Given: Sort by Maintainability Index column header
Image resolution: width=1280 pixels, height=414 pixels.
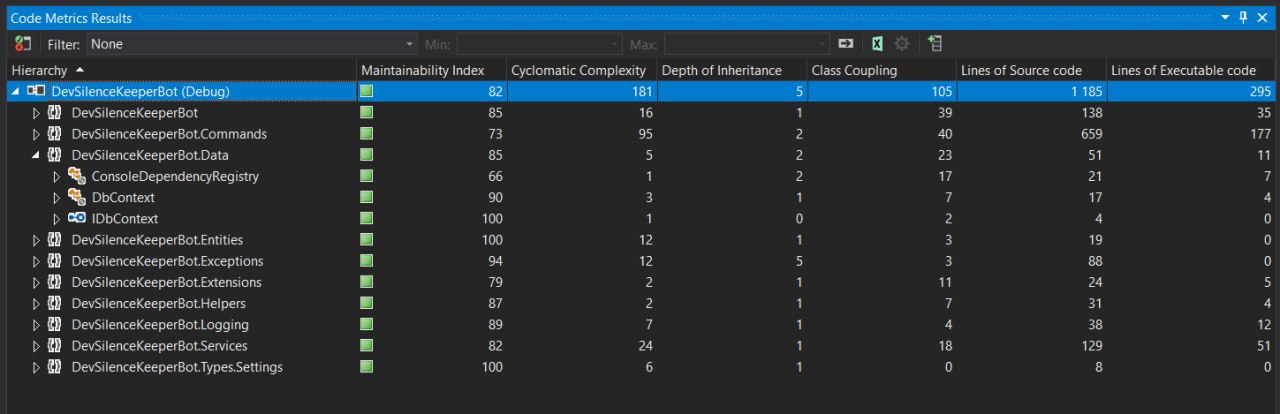Looking at the screenshot, I should (x=431, y=71).
